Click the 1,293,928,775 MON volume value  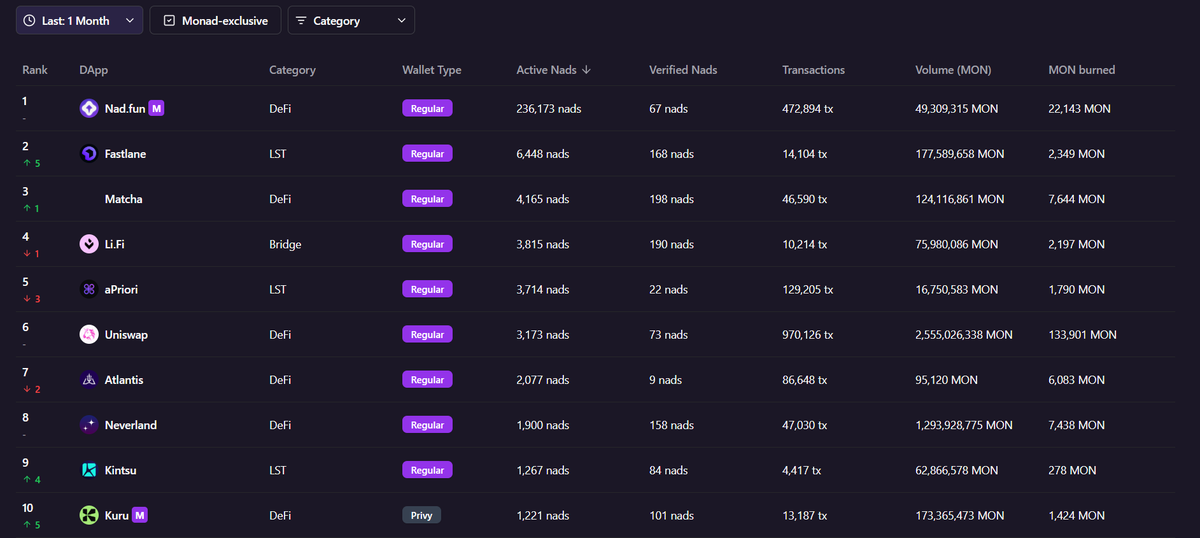tap(964, 425)
